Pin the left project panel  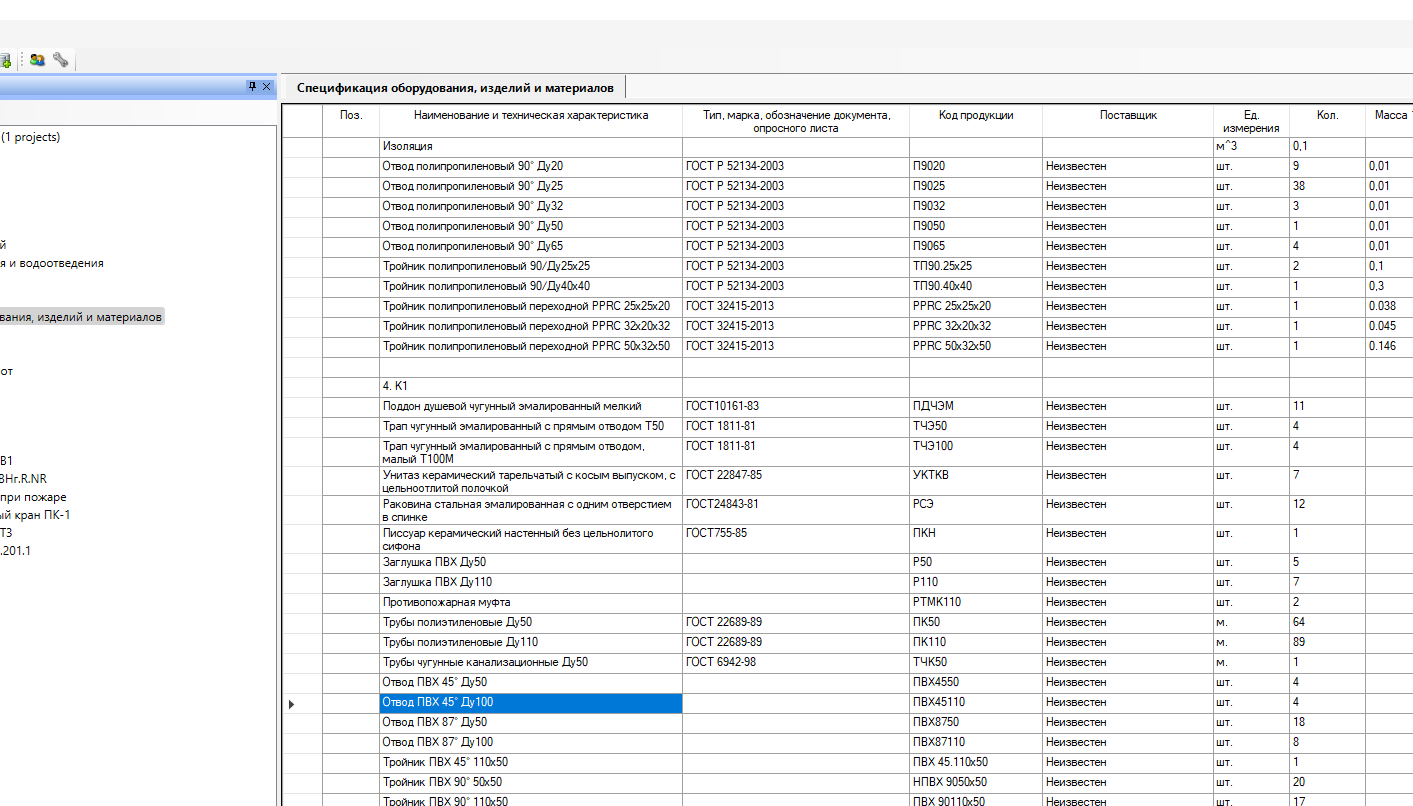click(253, 87)
